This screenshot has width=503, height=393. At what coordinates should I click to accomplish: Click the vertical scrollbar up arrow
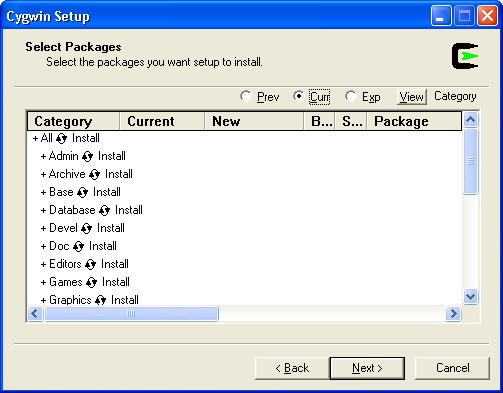pos(471,120)
